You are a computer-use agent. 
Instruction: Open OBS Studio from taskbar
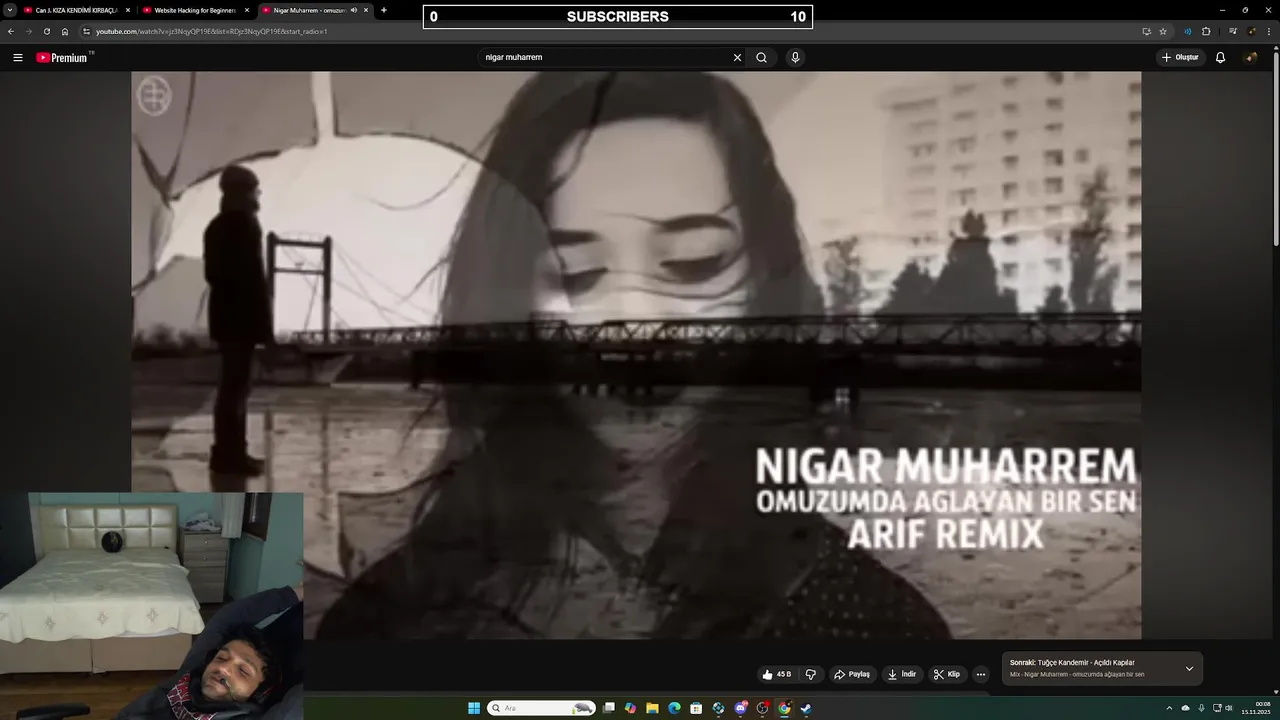(x=762, y=708)
